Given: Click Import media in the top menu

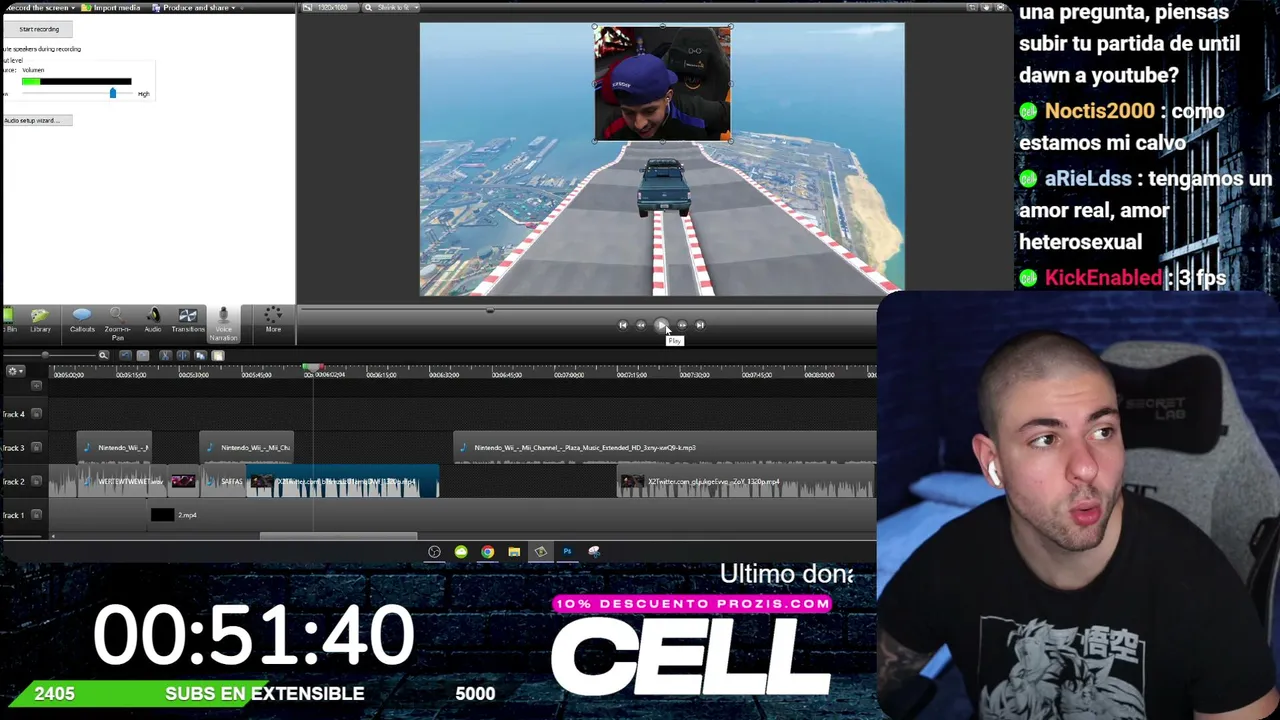Looking at the screenshot, I should 112,8.
